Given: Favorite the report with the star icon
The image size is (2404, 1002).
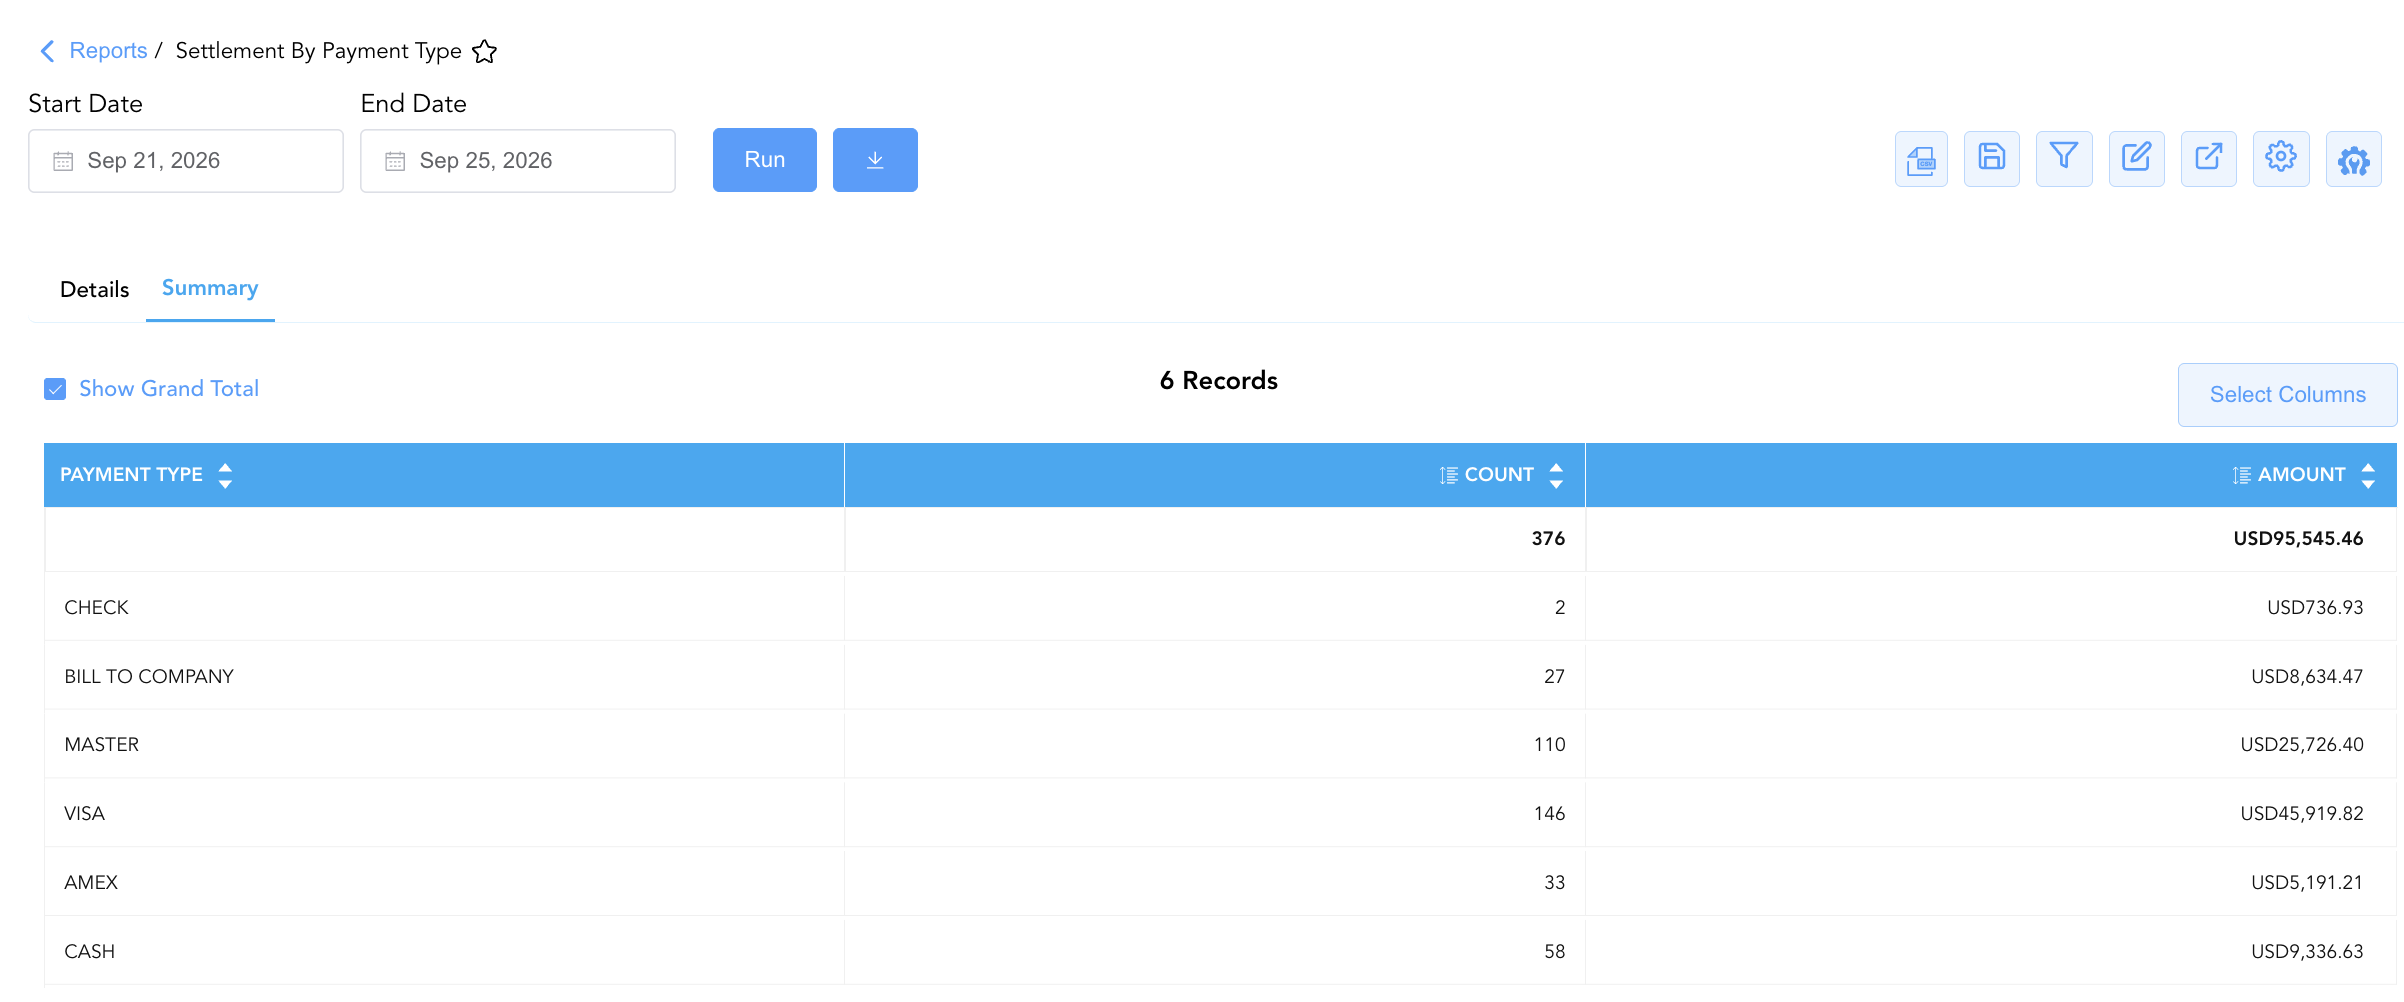Looking at the screenshot, I should 485,51.
